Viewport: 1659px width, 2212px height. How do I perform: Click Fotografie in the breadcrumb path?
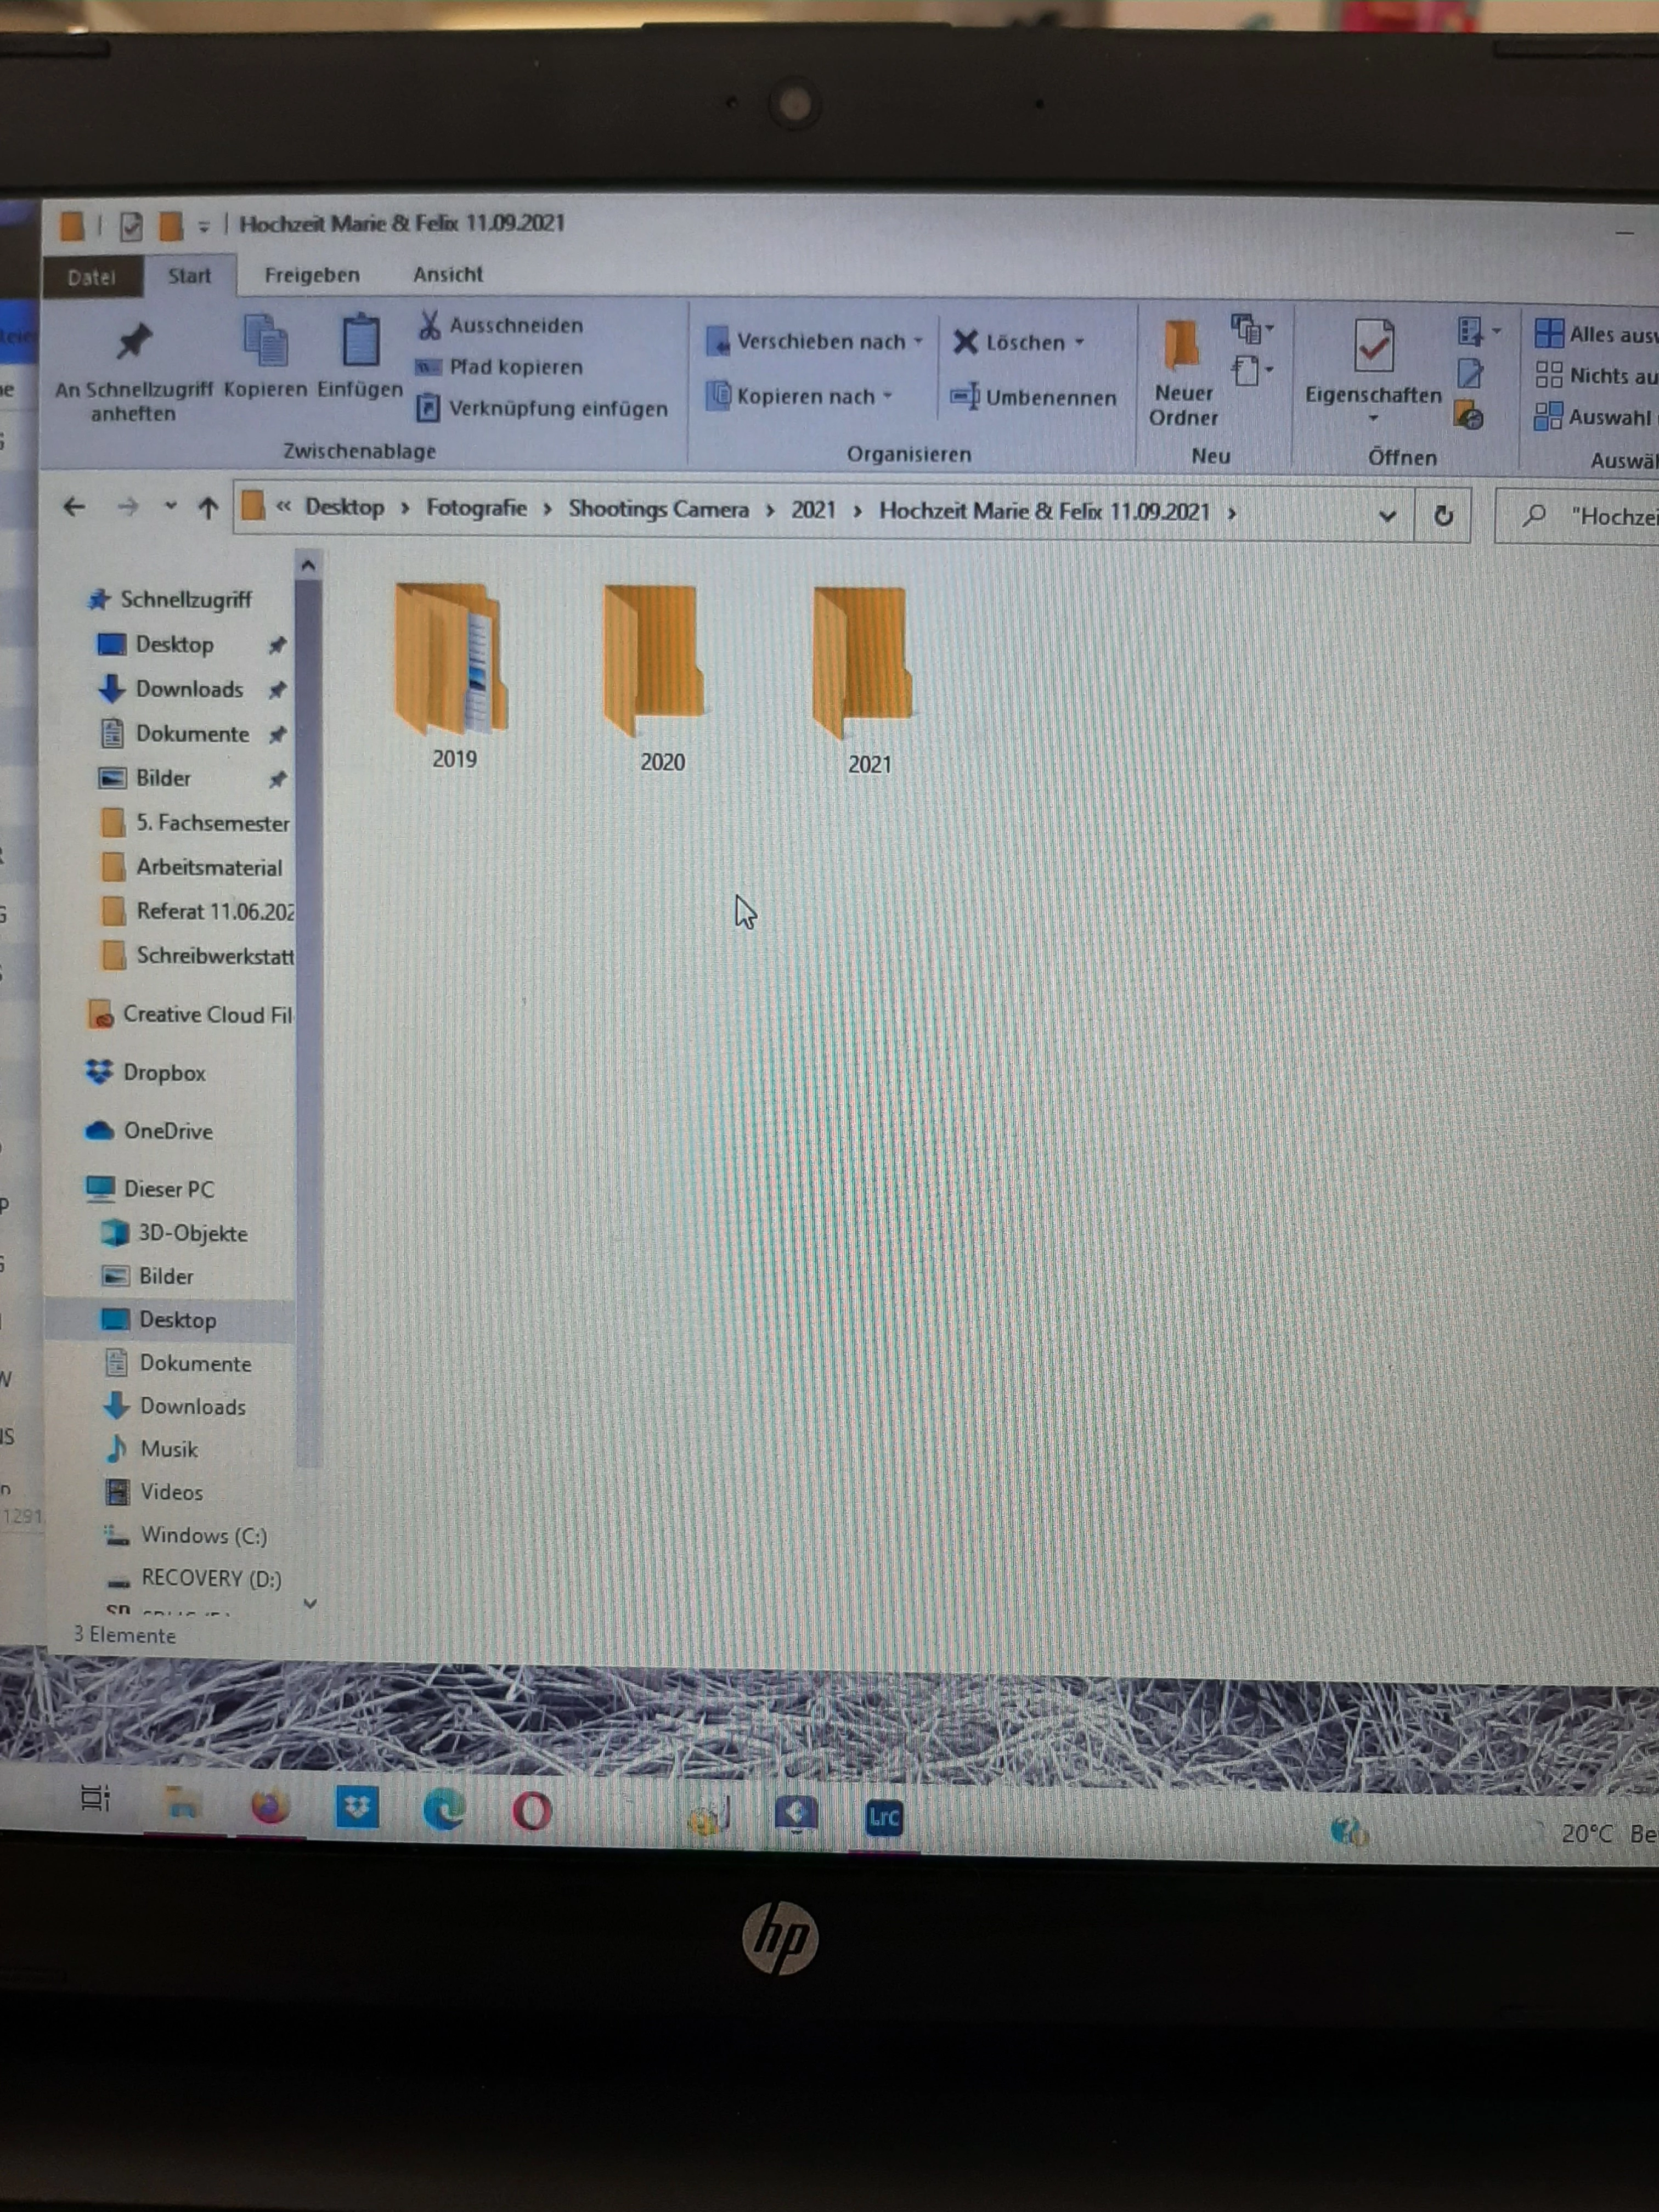[476, 508]
